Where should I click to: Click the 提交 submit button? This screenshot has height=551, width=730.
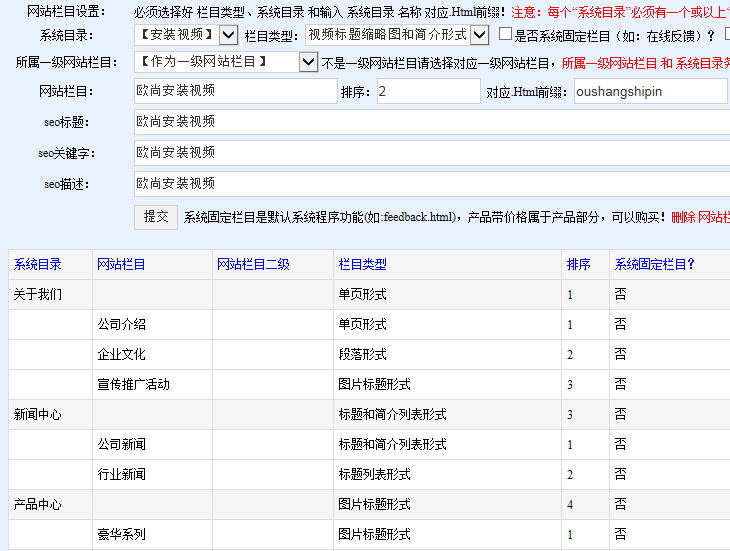point(156,217)
